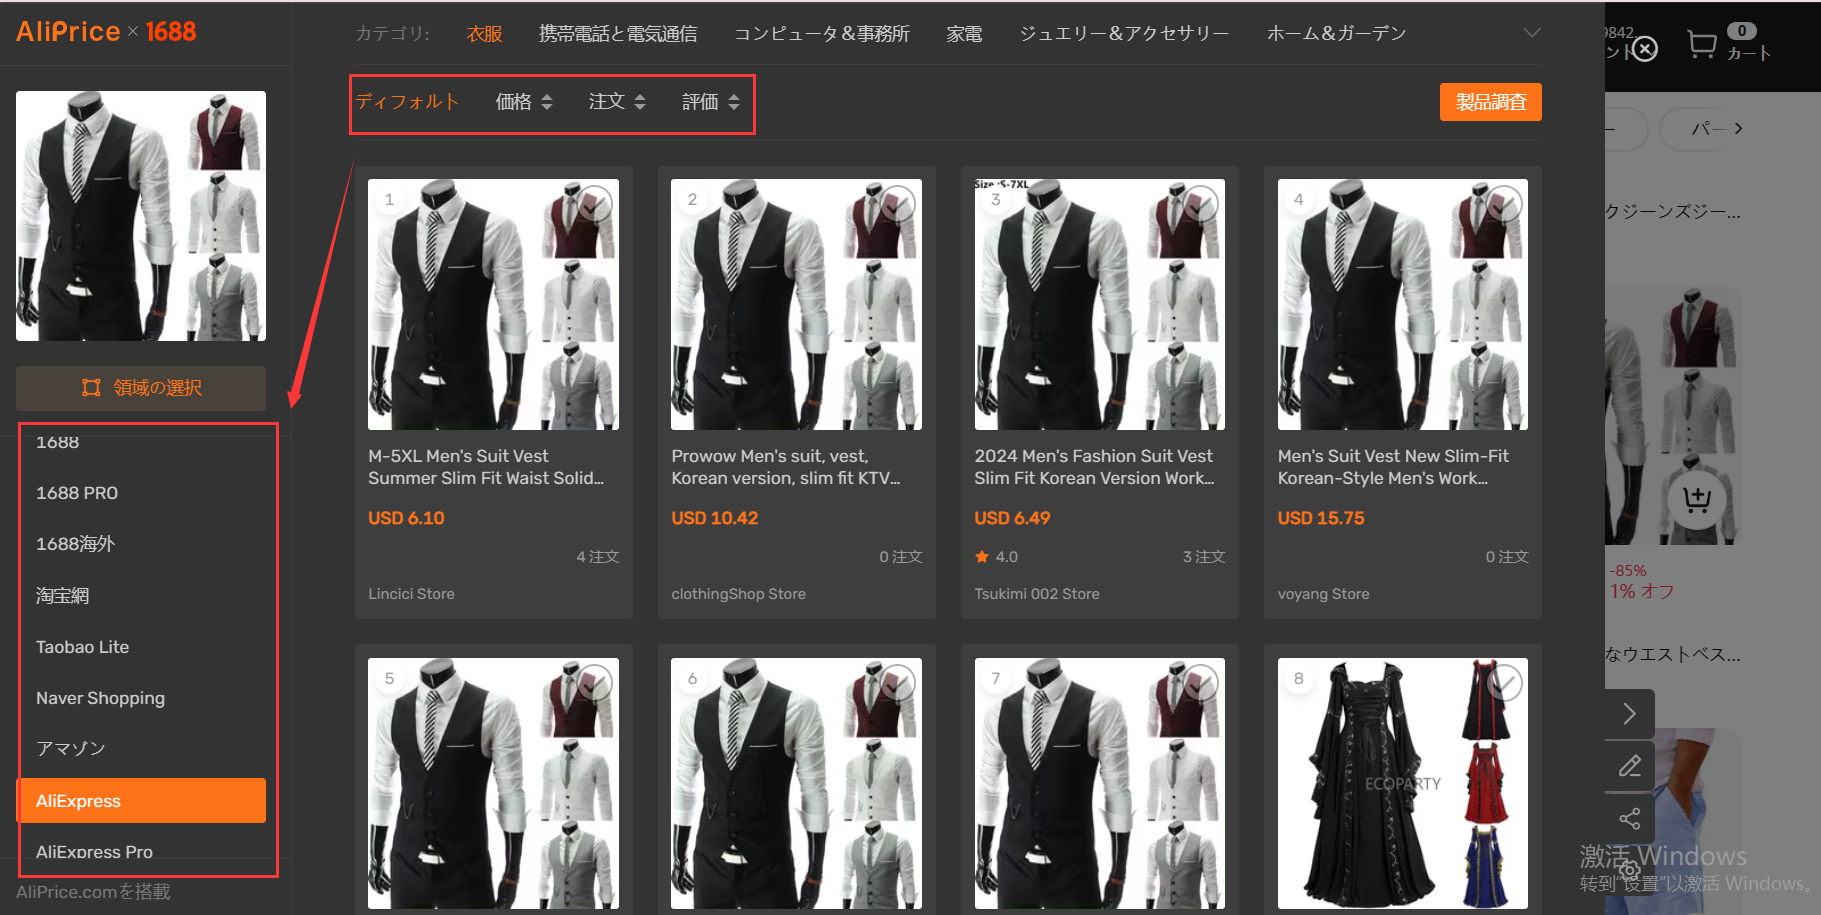Toggle select circle on product 6
The width and height of the screenshot is (1821, 915).
(897, 683)
